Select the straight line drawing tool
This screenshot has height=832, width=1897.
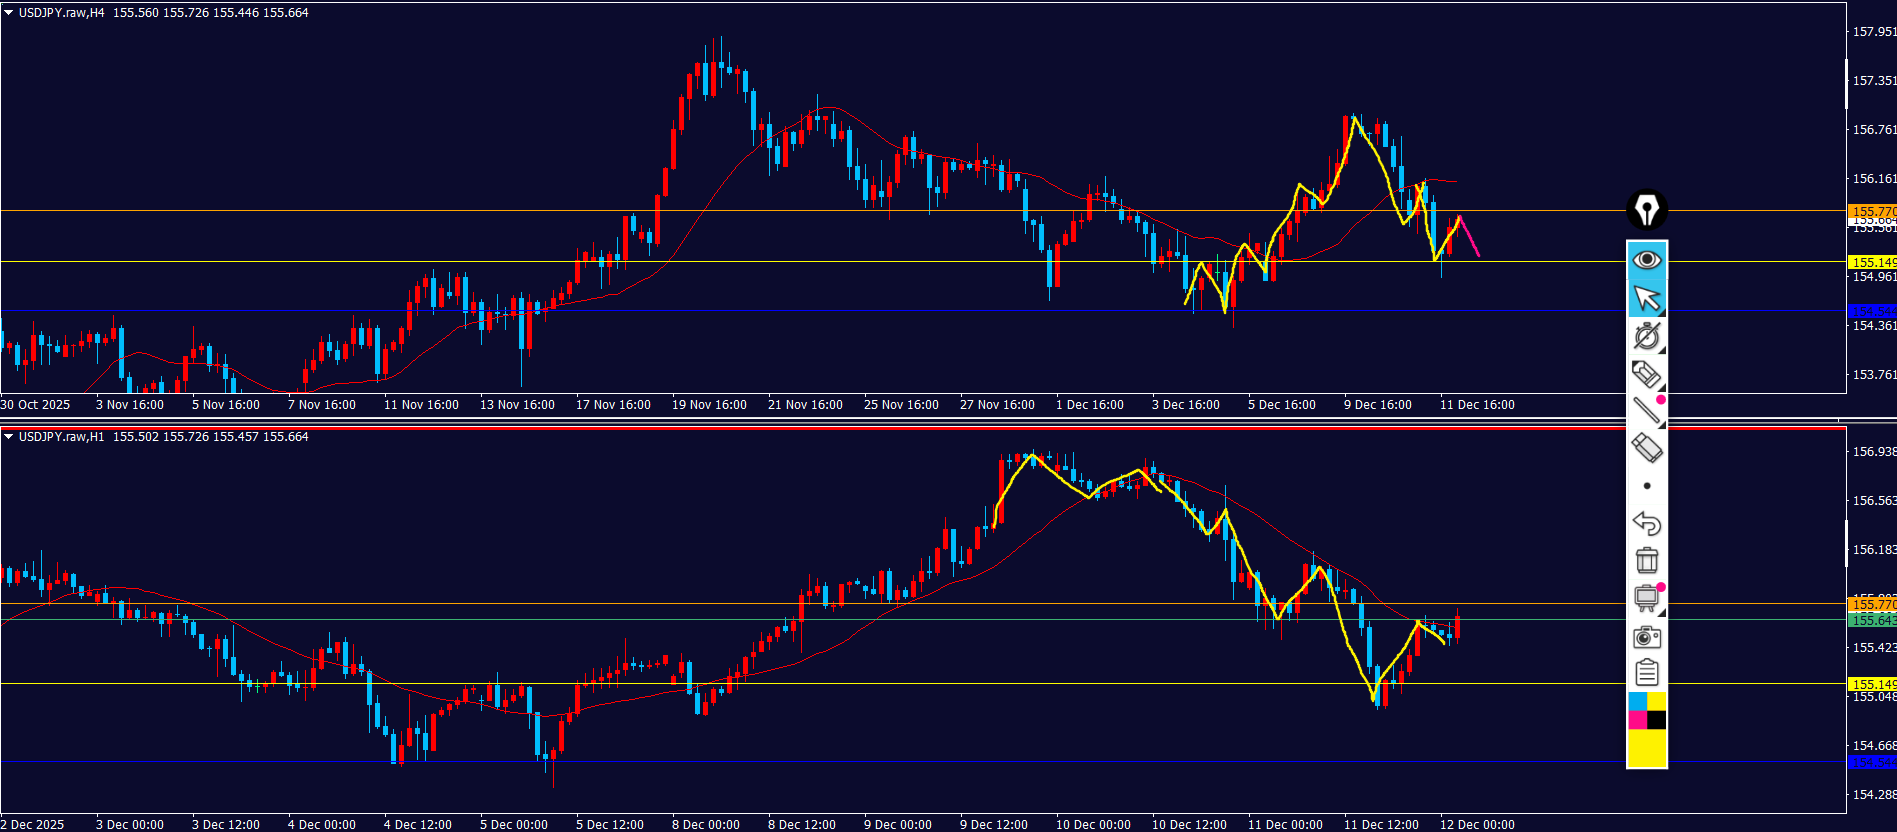tap(1646, 410)
